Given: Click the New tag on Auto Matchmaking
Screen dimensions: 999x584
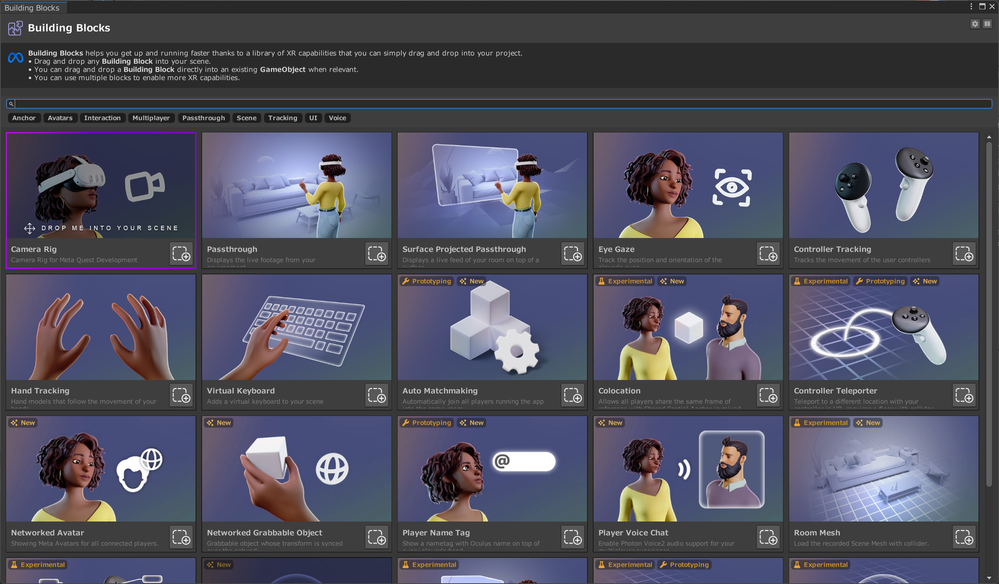Looking at the screenshot, I should point(471,281).
